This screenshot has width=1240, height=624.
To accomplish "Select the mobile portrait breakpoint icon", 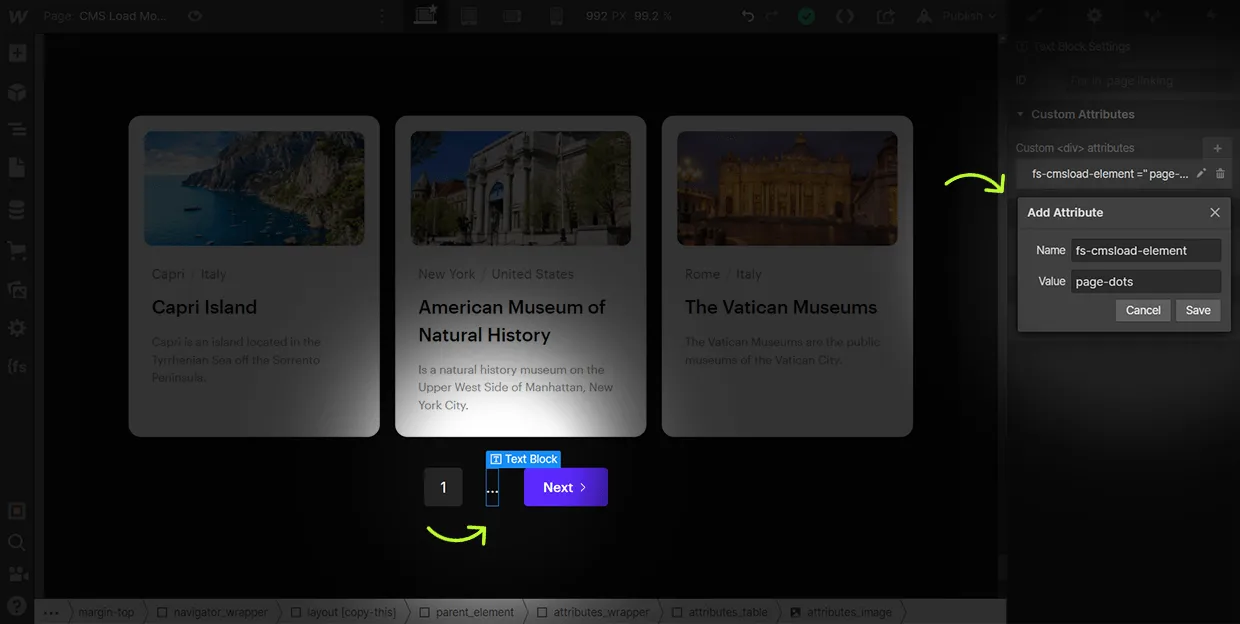I will 557,16.
